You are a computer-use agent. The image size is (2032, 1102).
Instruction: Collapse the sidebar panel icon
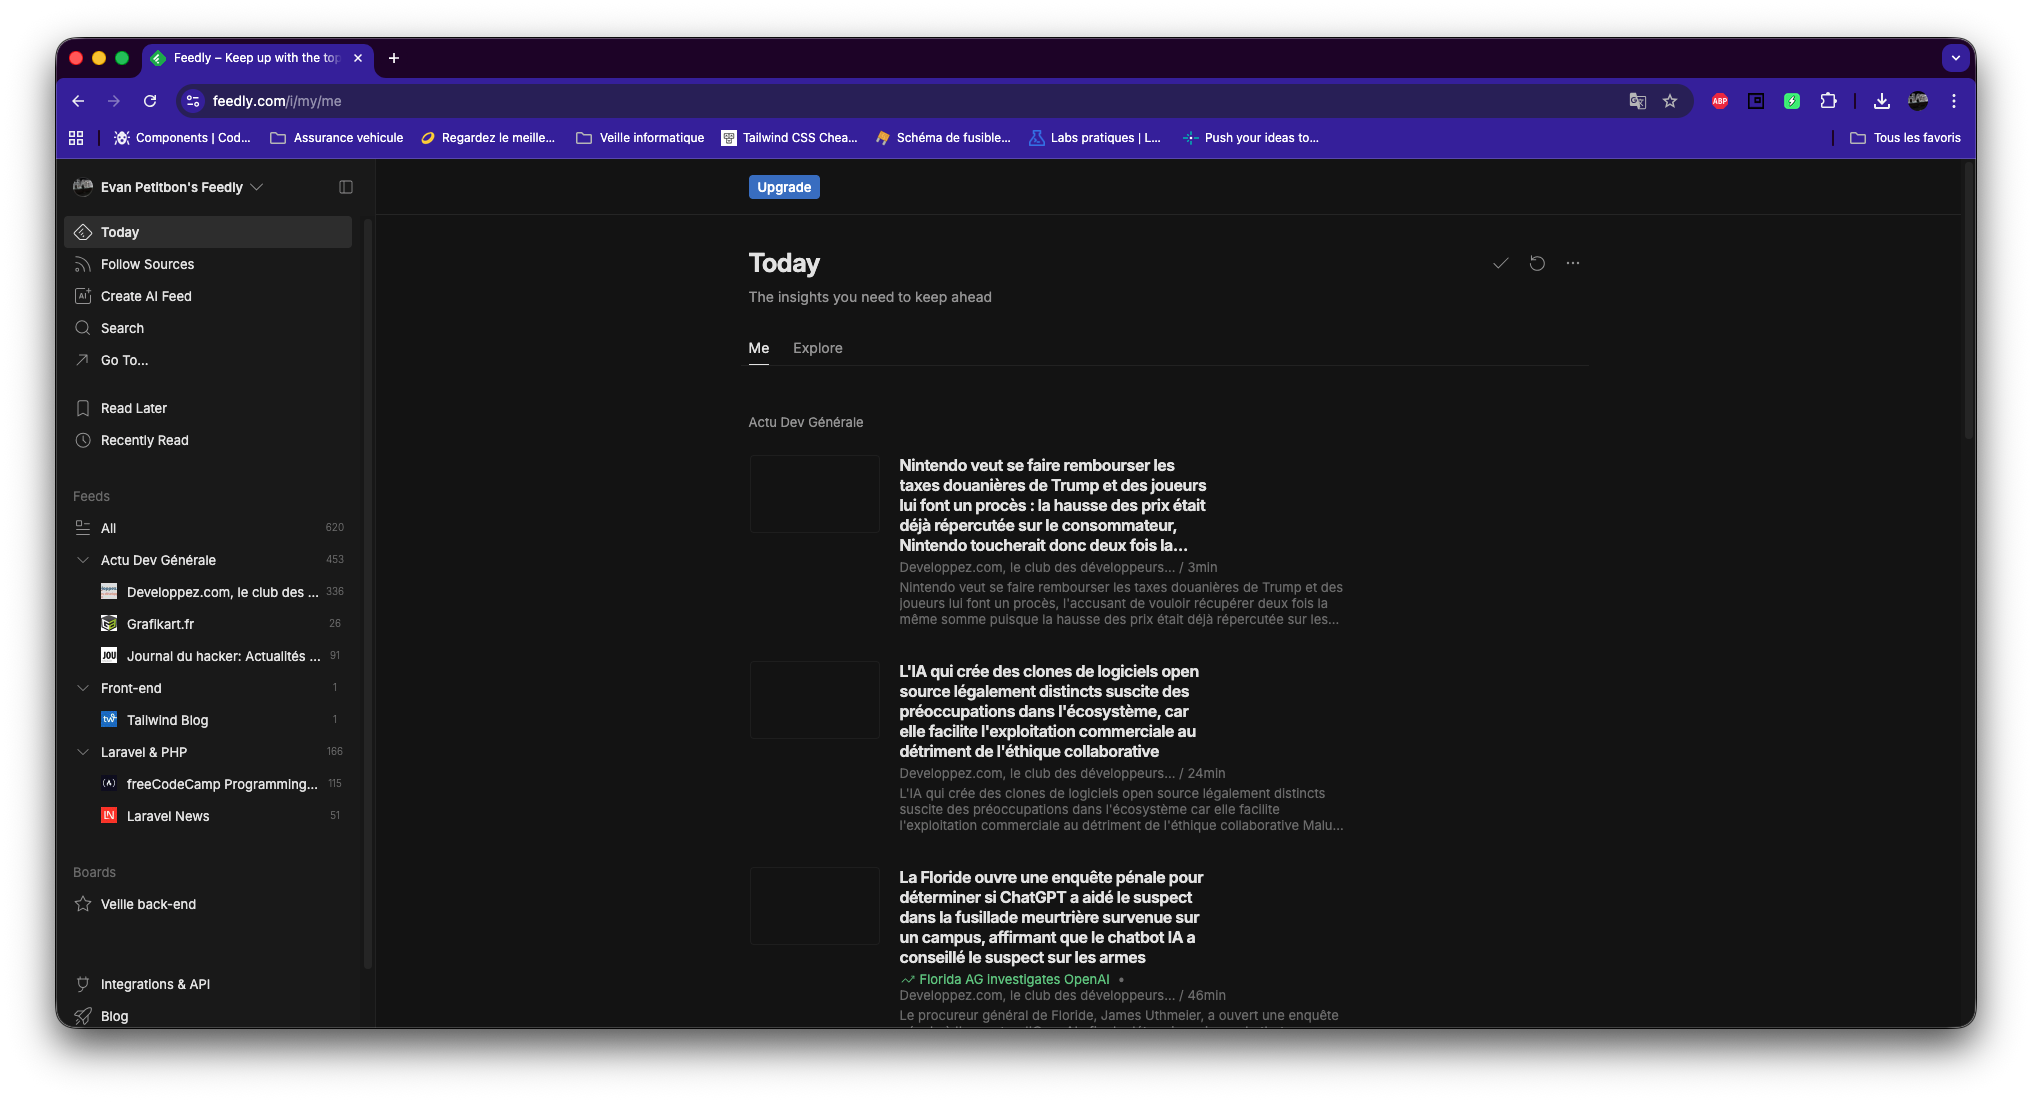tap(346, 187)
